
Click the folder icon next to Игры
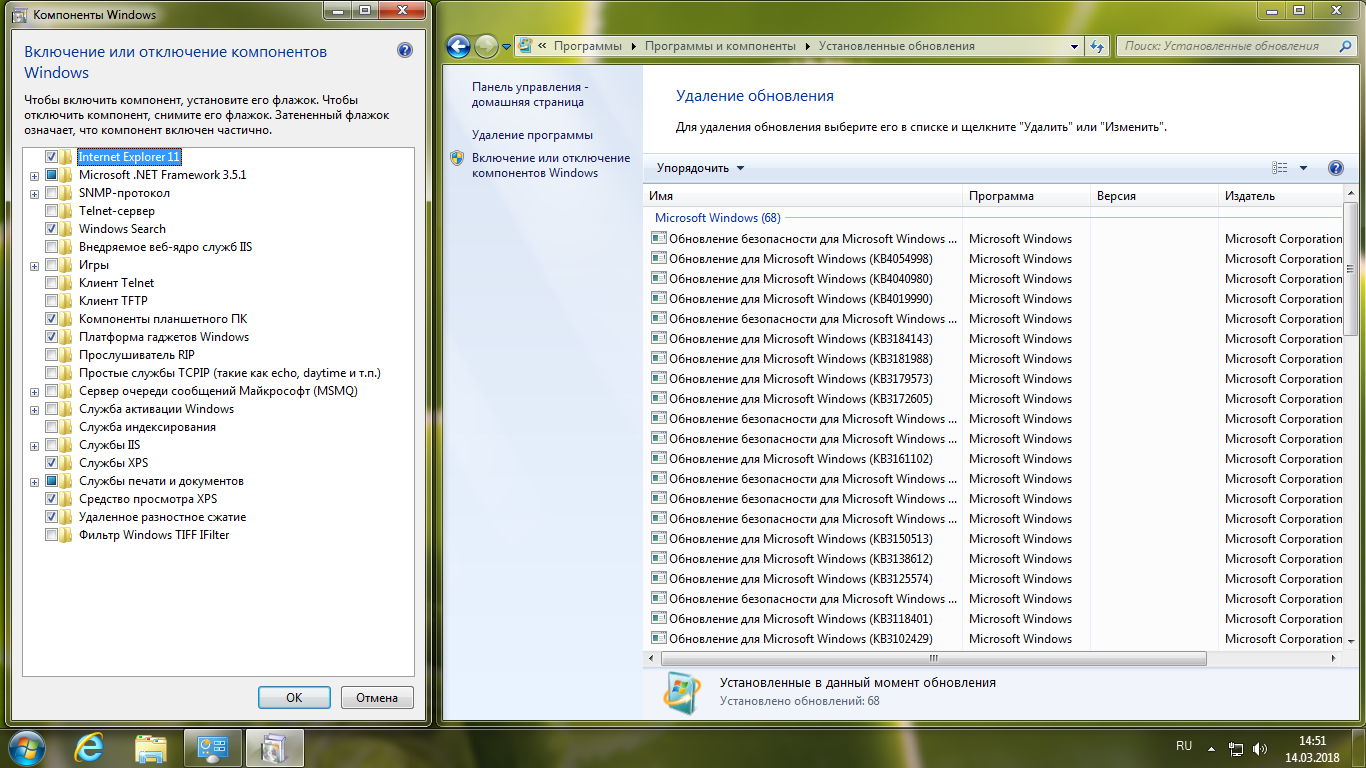point(67,265)
